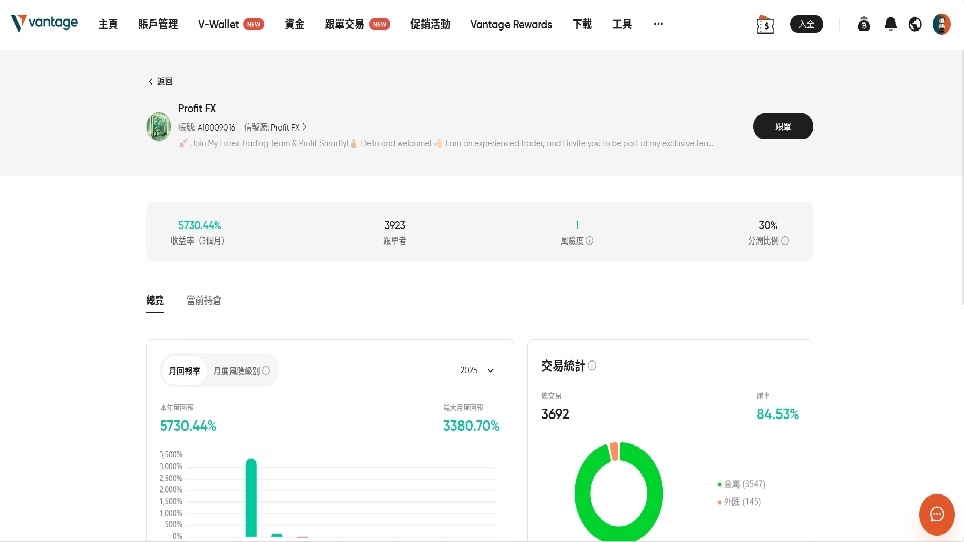This screenshot has width=964, height=542.
Task: Click the 3923 followers count
Action: pos(395,225)
